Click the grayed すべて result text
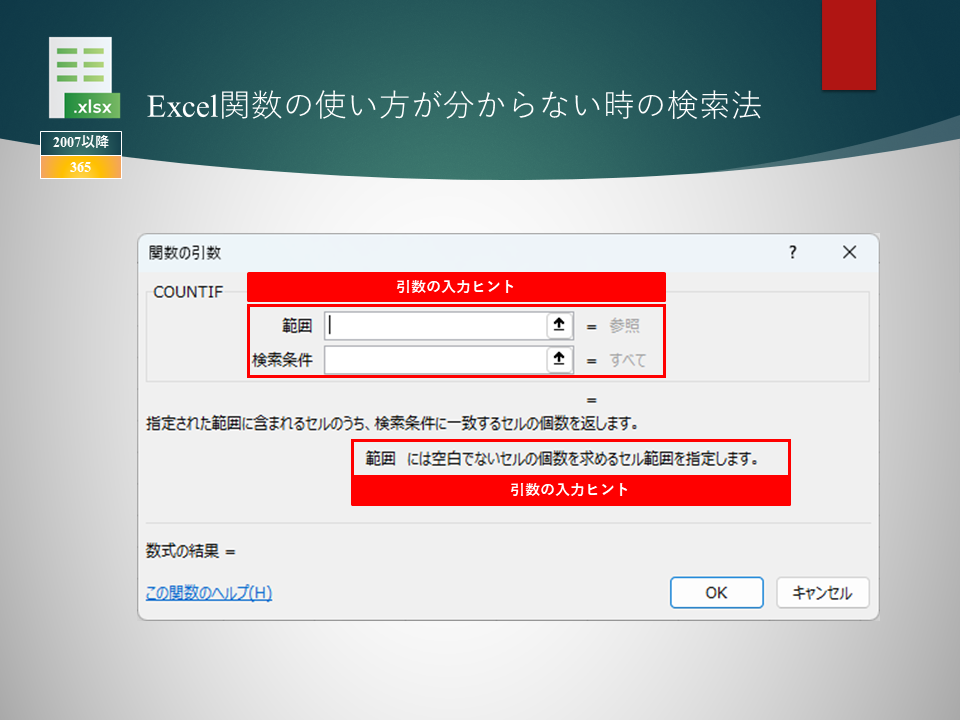This screenshot has width=960, height=720. pos(628,361)
